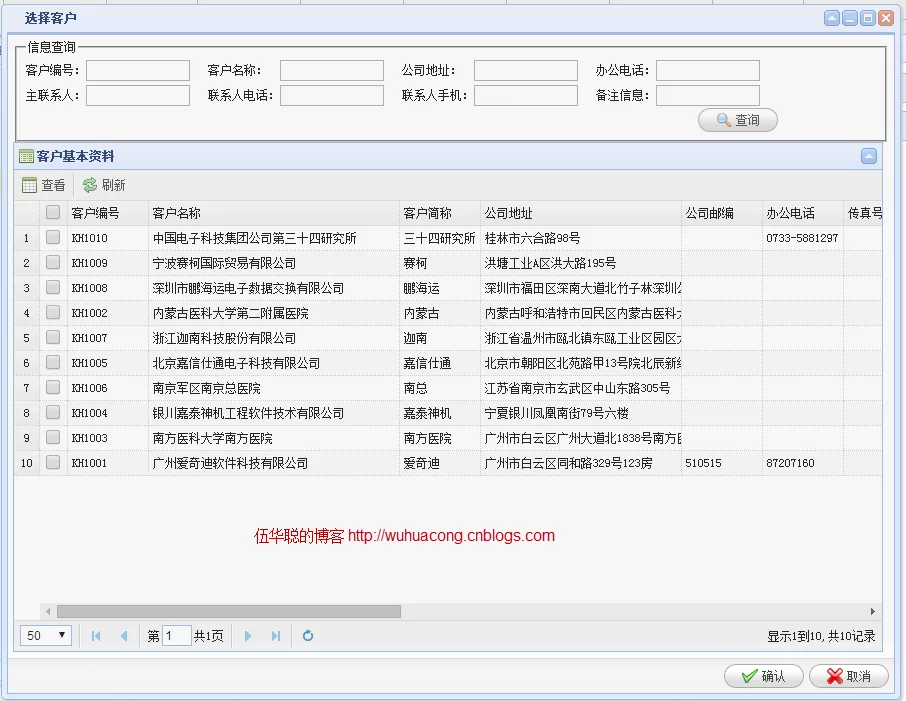Click postal code 510515 cell
This screenshot has height=701, width=906.
pyautogui.click(x=722, y=463)
